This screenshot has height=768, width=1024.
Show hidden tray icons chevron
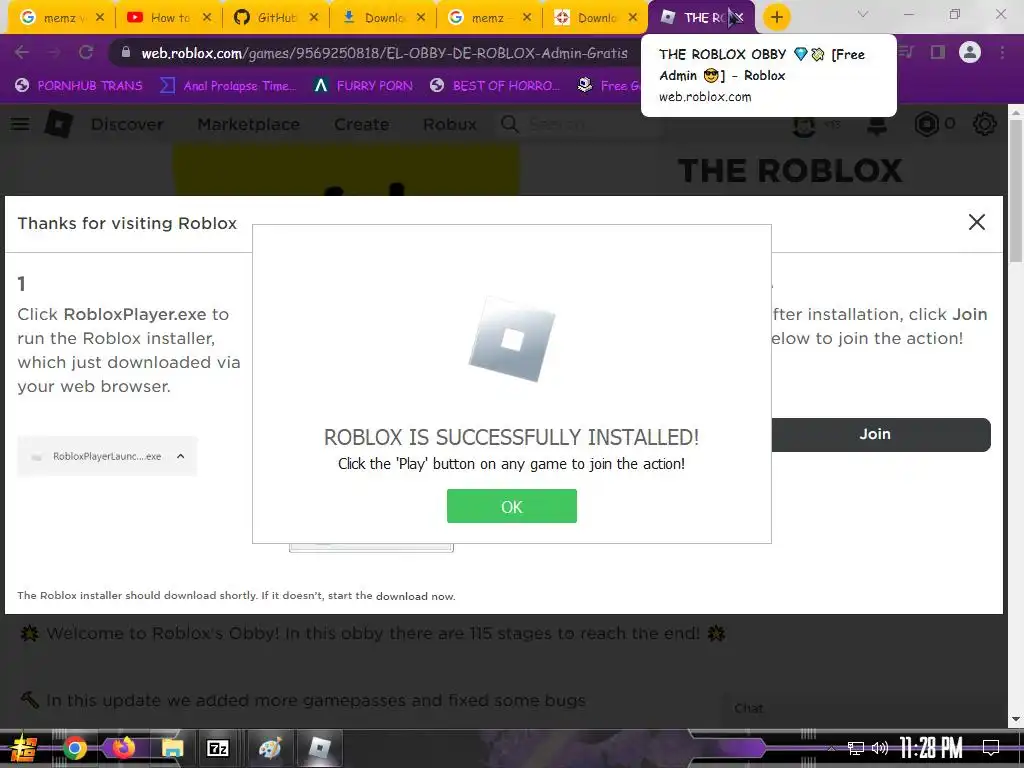[831, 748]
